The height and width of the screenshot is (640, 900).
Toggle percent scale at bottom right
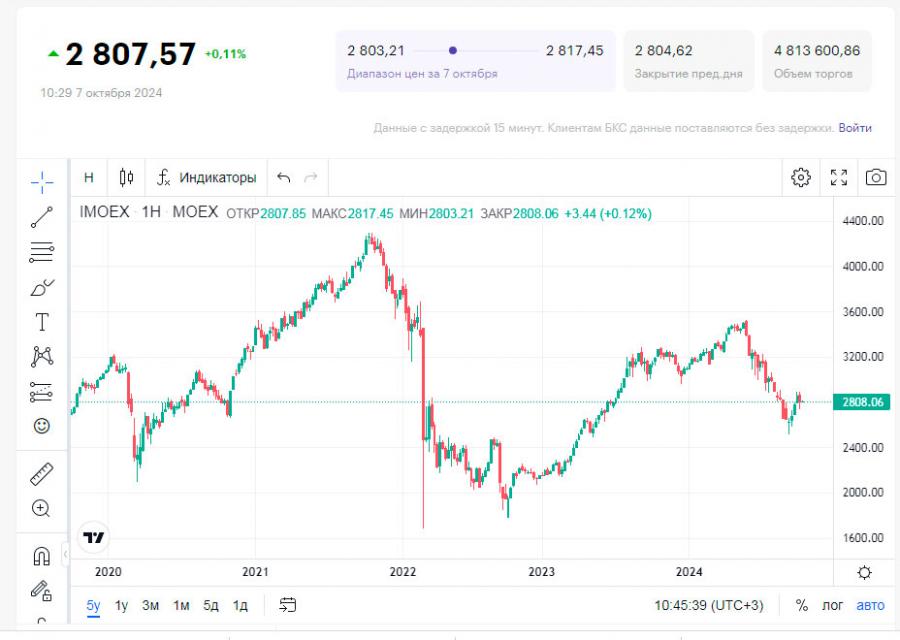click(802, 605)
